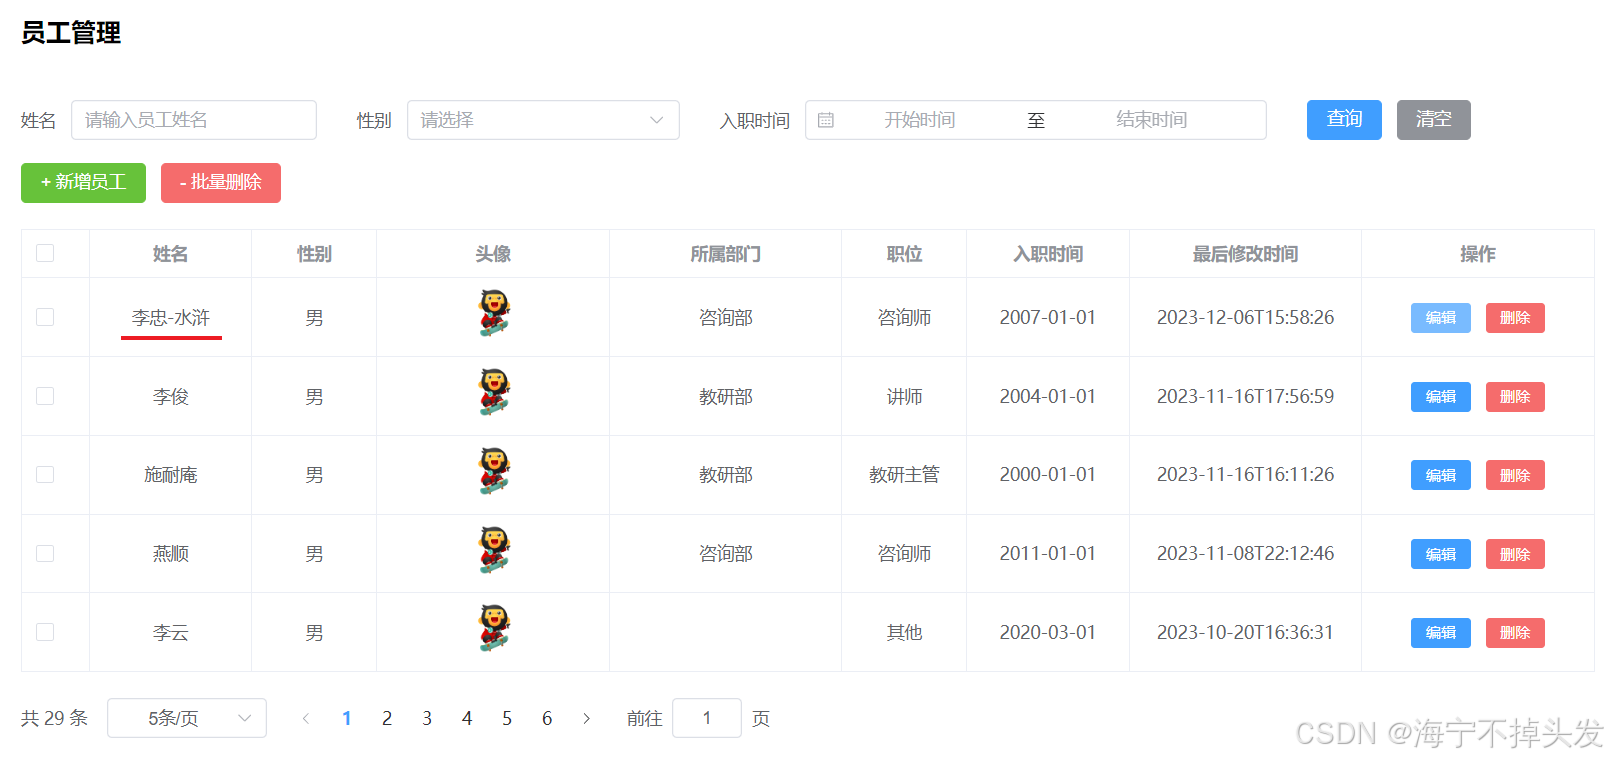Go to page 6
Viewport: 1608px width, 761px height.
(547, 718)
